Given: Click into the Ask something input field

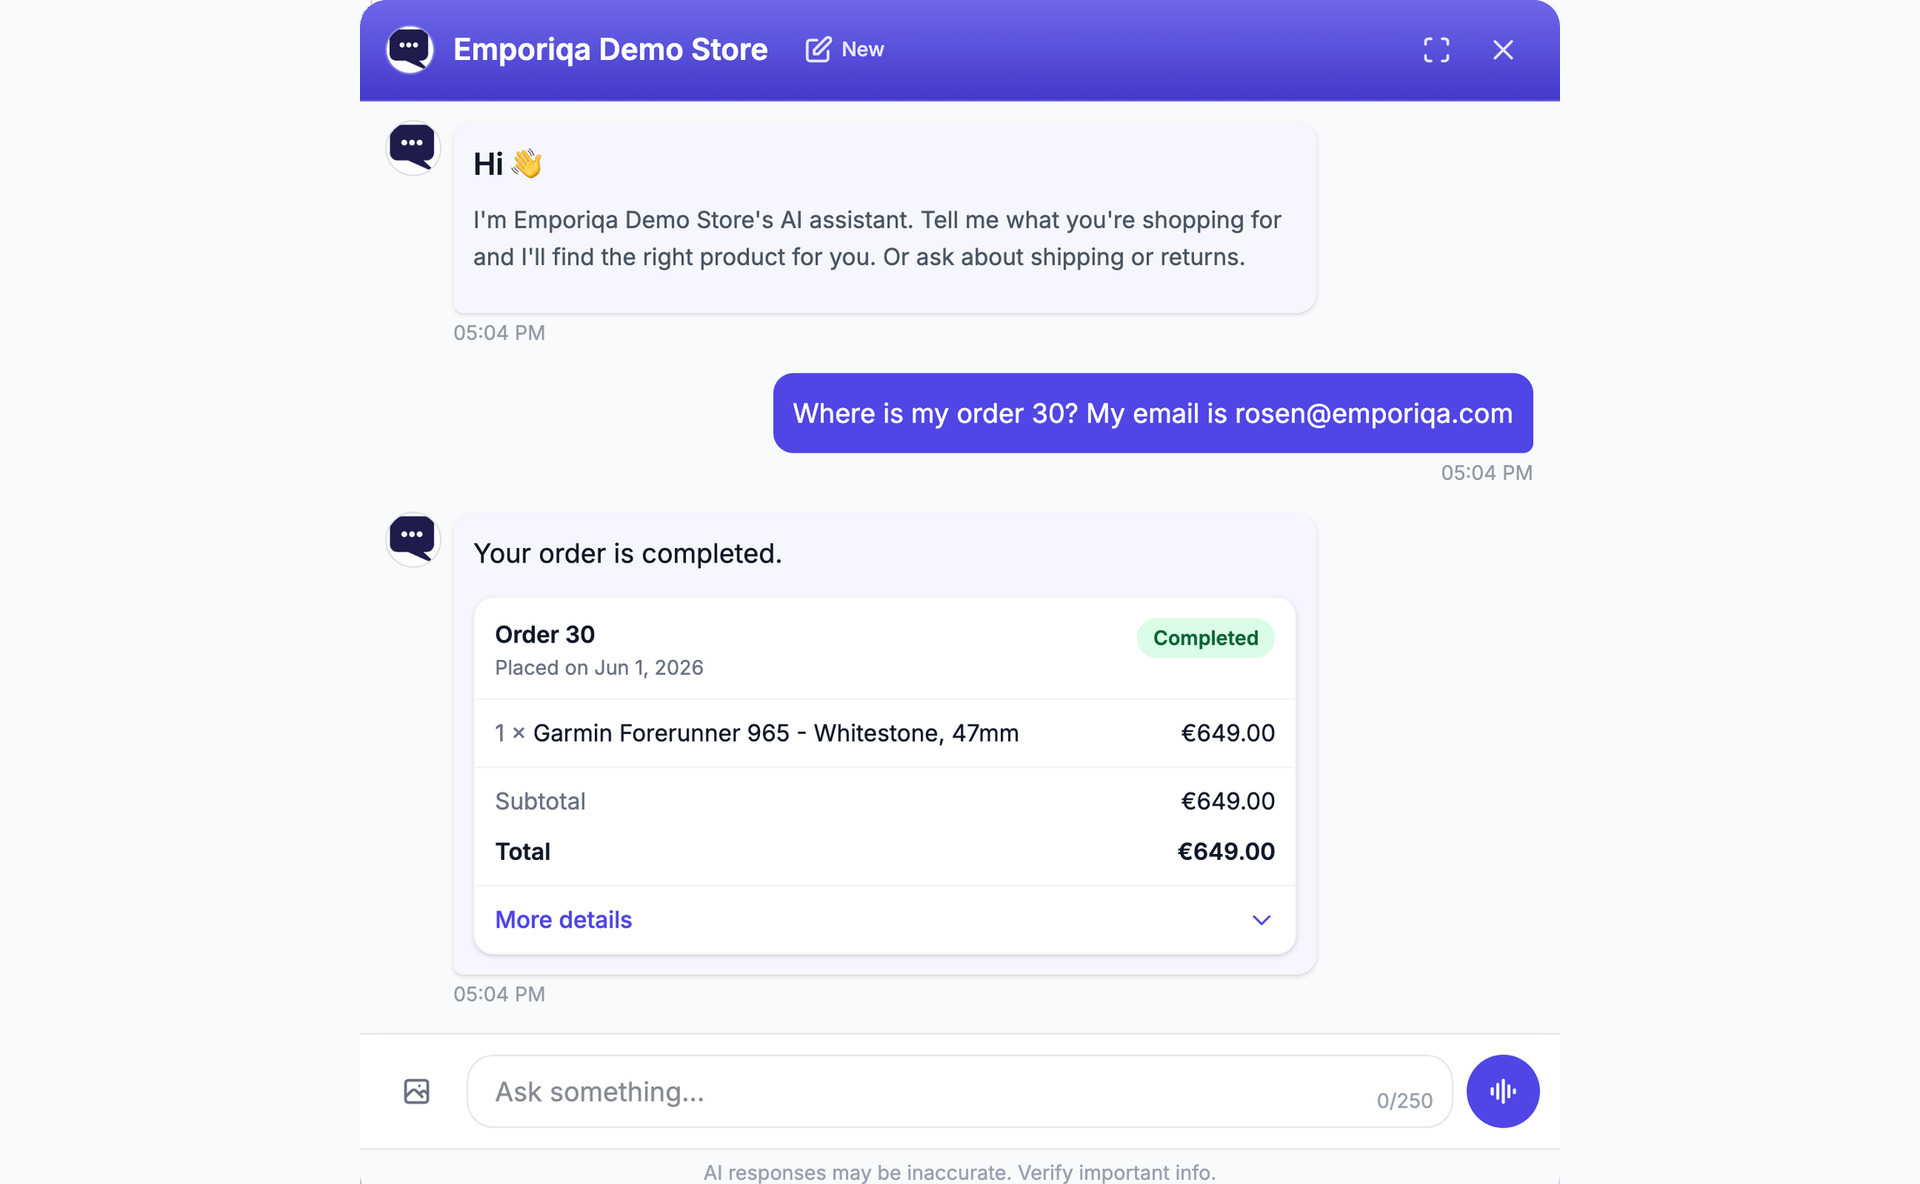Looking at the screenshot, I should (958, 1091).
